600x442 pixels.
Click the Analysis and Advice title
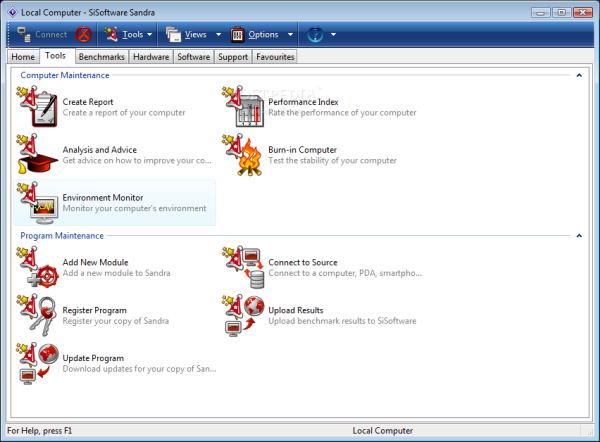99,150
